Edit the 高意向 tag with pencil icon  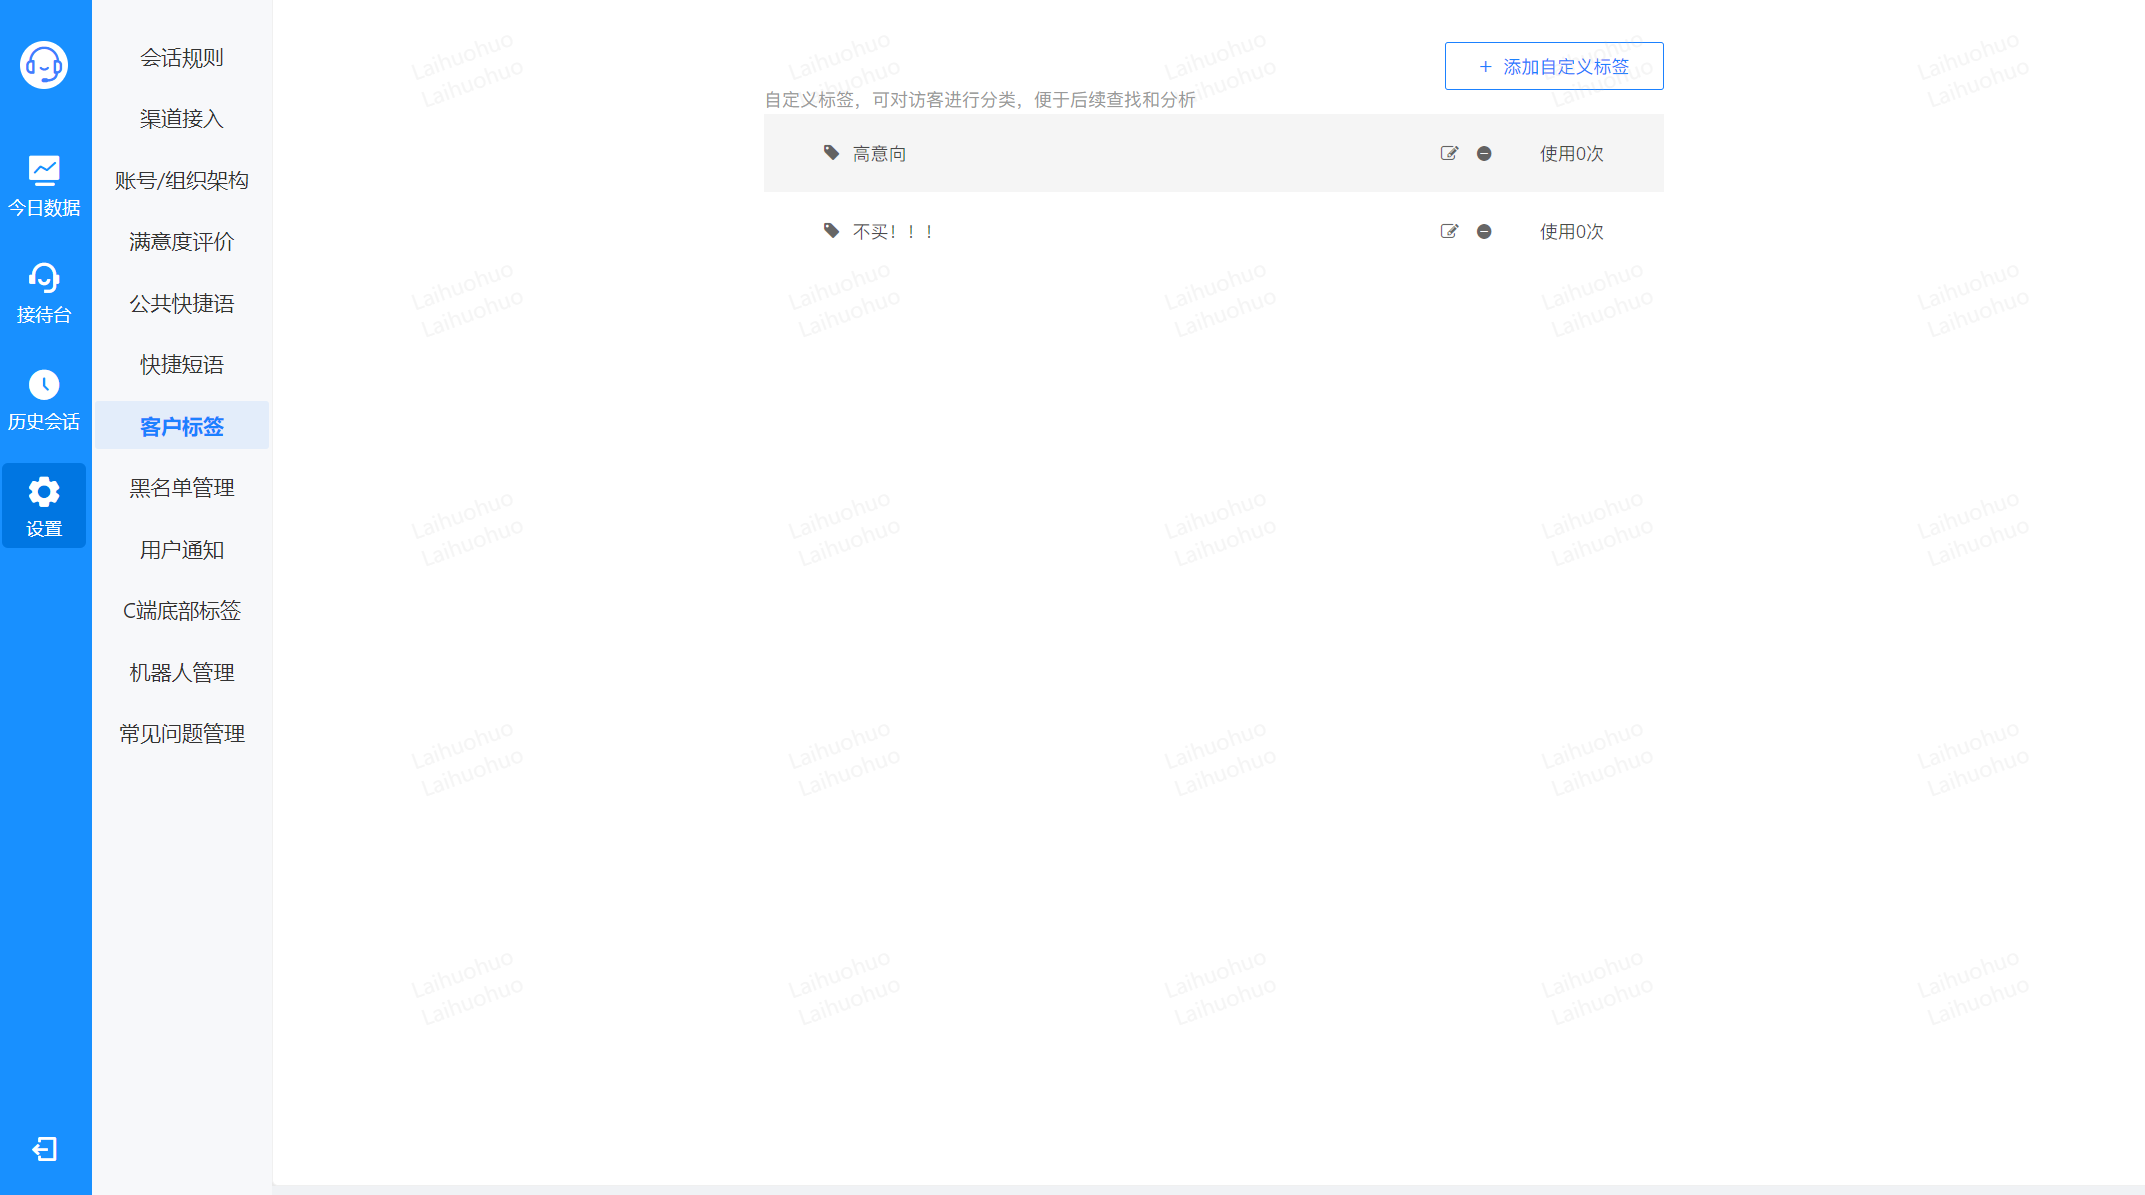1449,153
